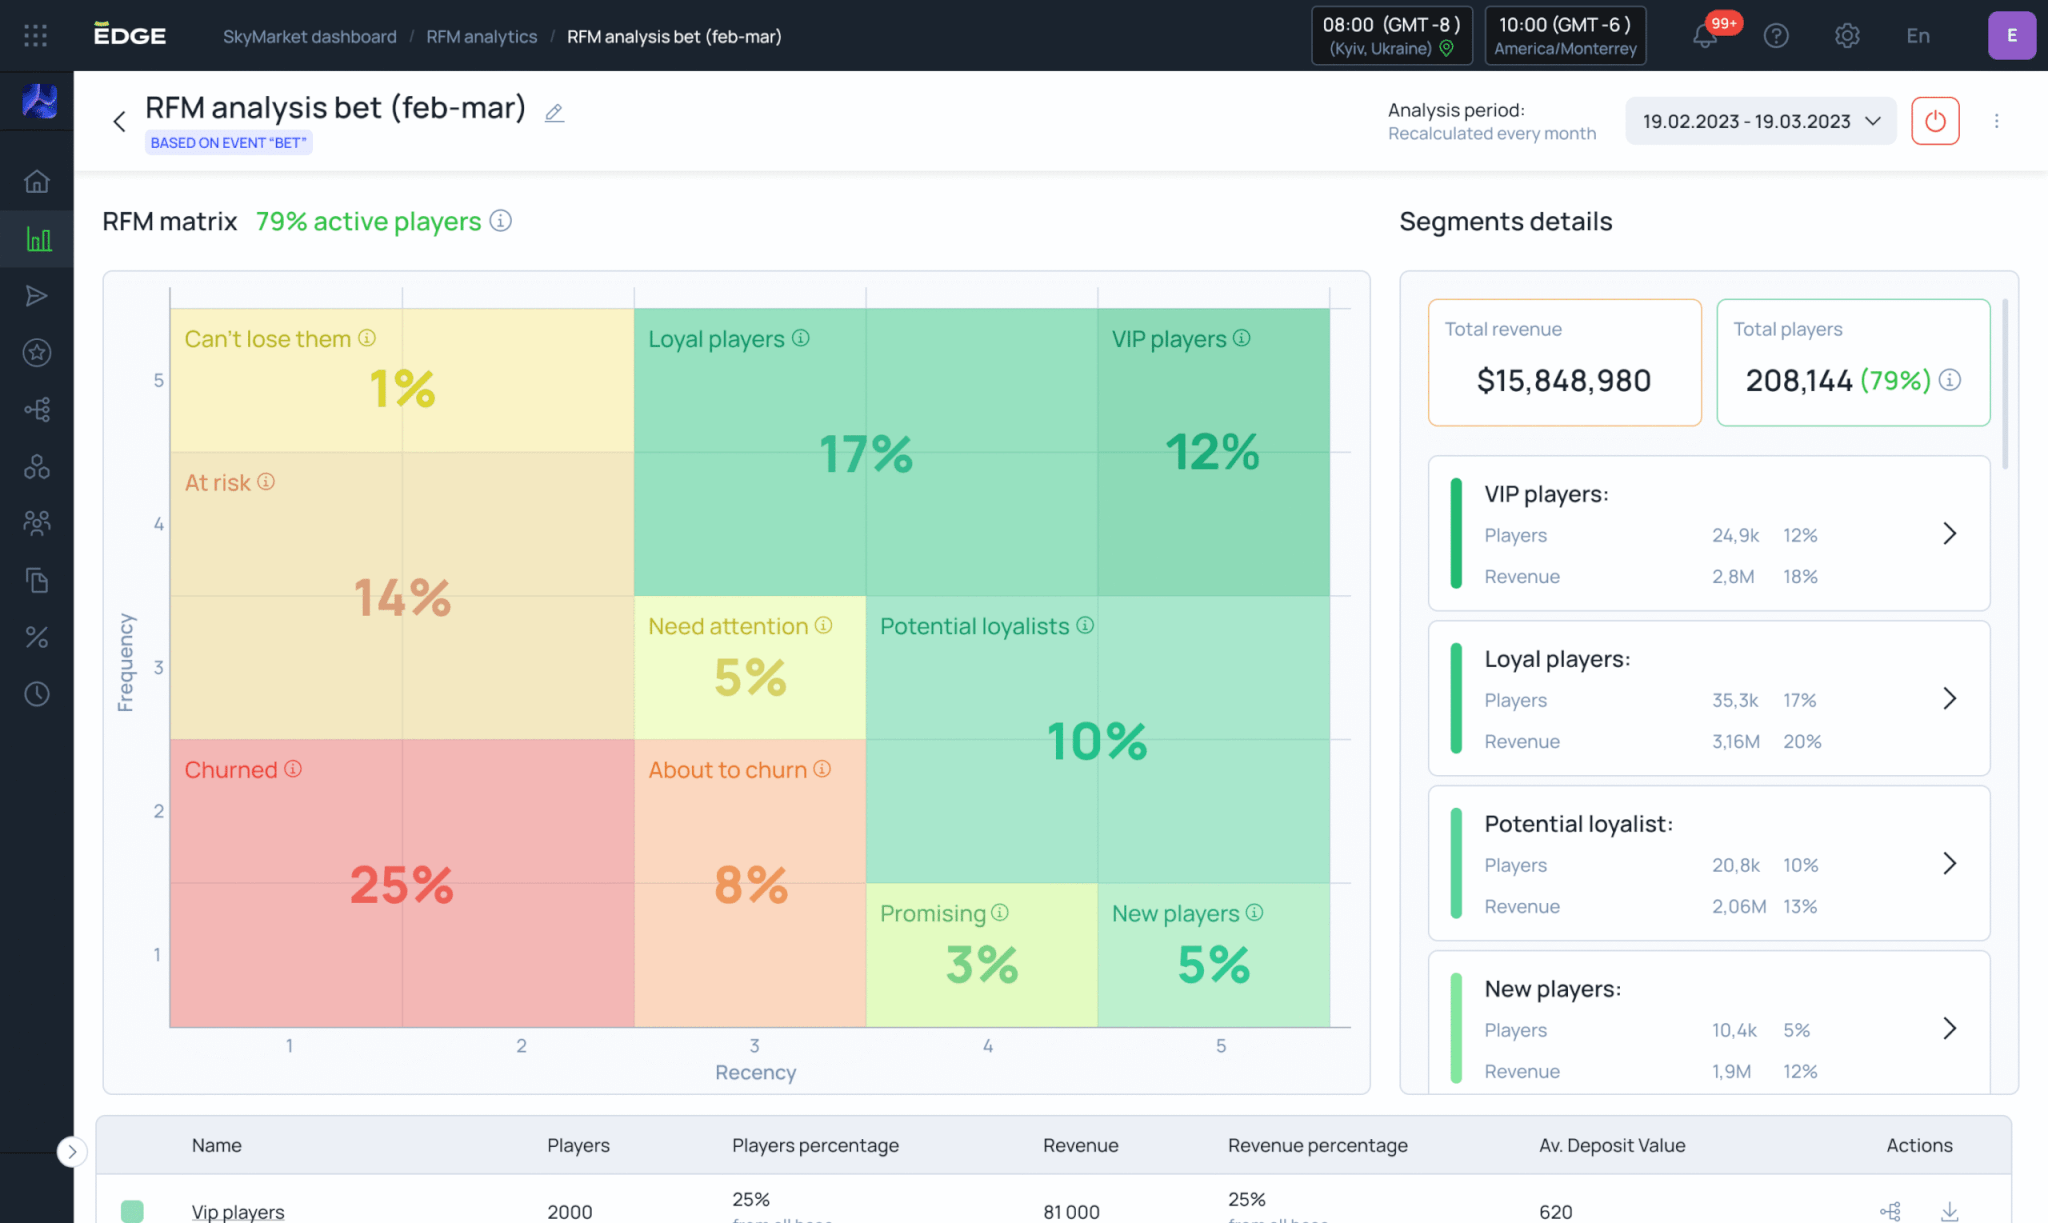Go to home via sidebar icon

point(37,182)
